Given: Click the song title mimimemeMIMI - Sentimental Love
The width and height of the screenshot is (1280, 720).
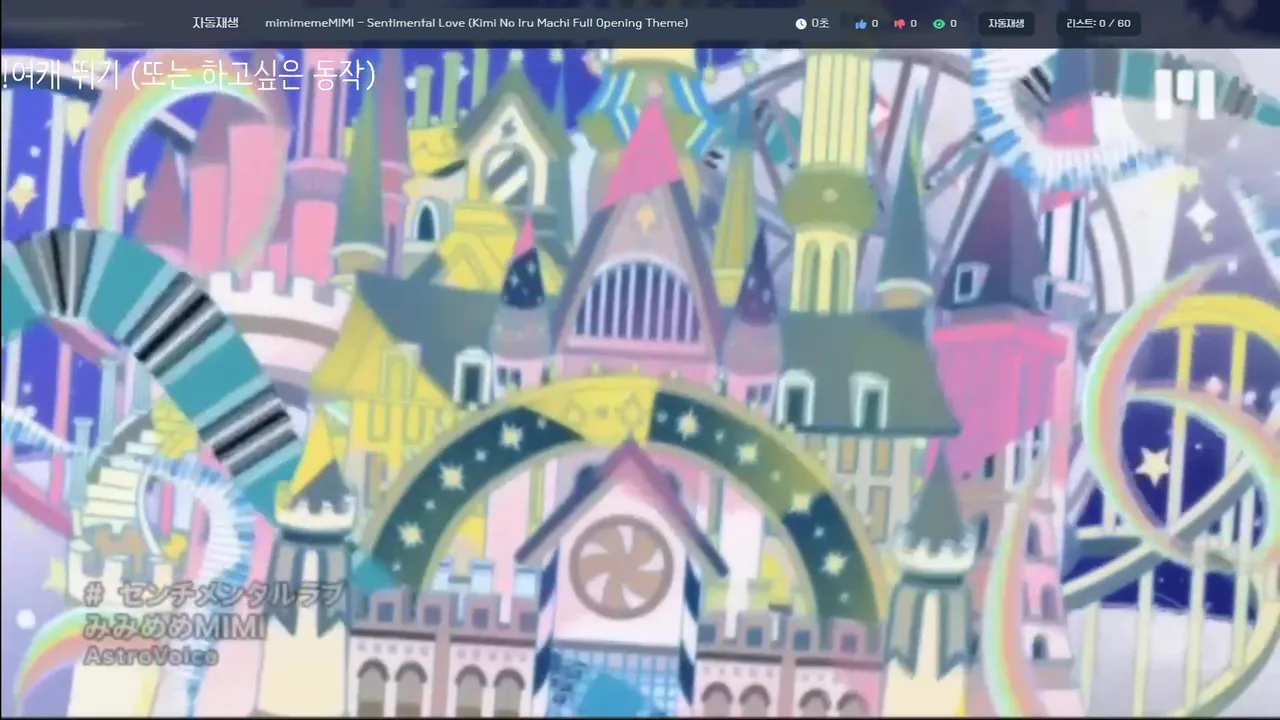Looking at the screenshot, I should coord(476,23).
